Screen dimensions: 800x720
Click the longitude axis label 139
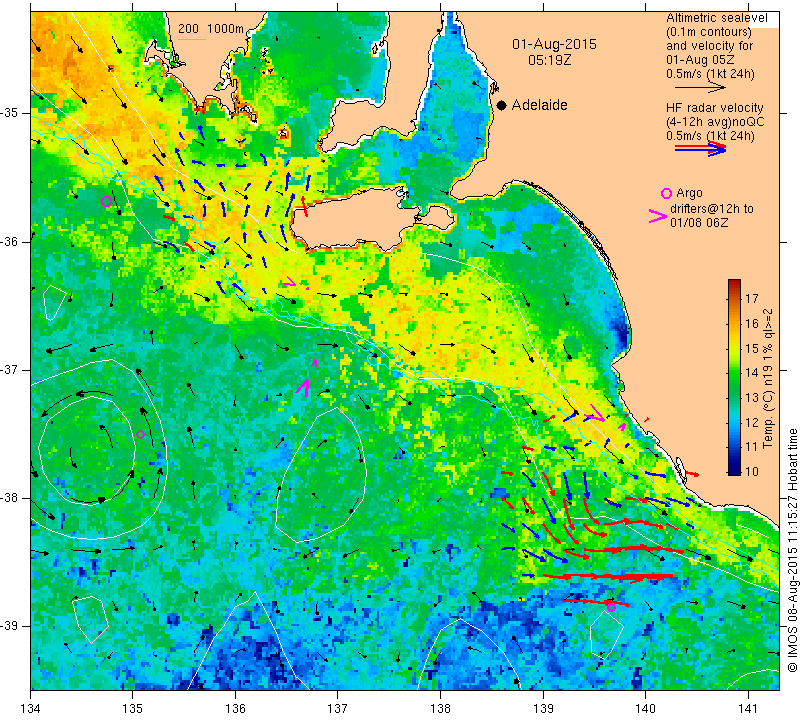click(x=543, y=708)
